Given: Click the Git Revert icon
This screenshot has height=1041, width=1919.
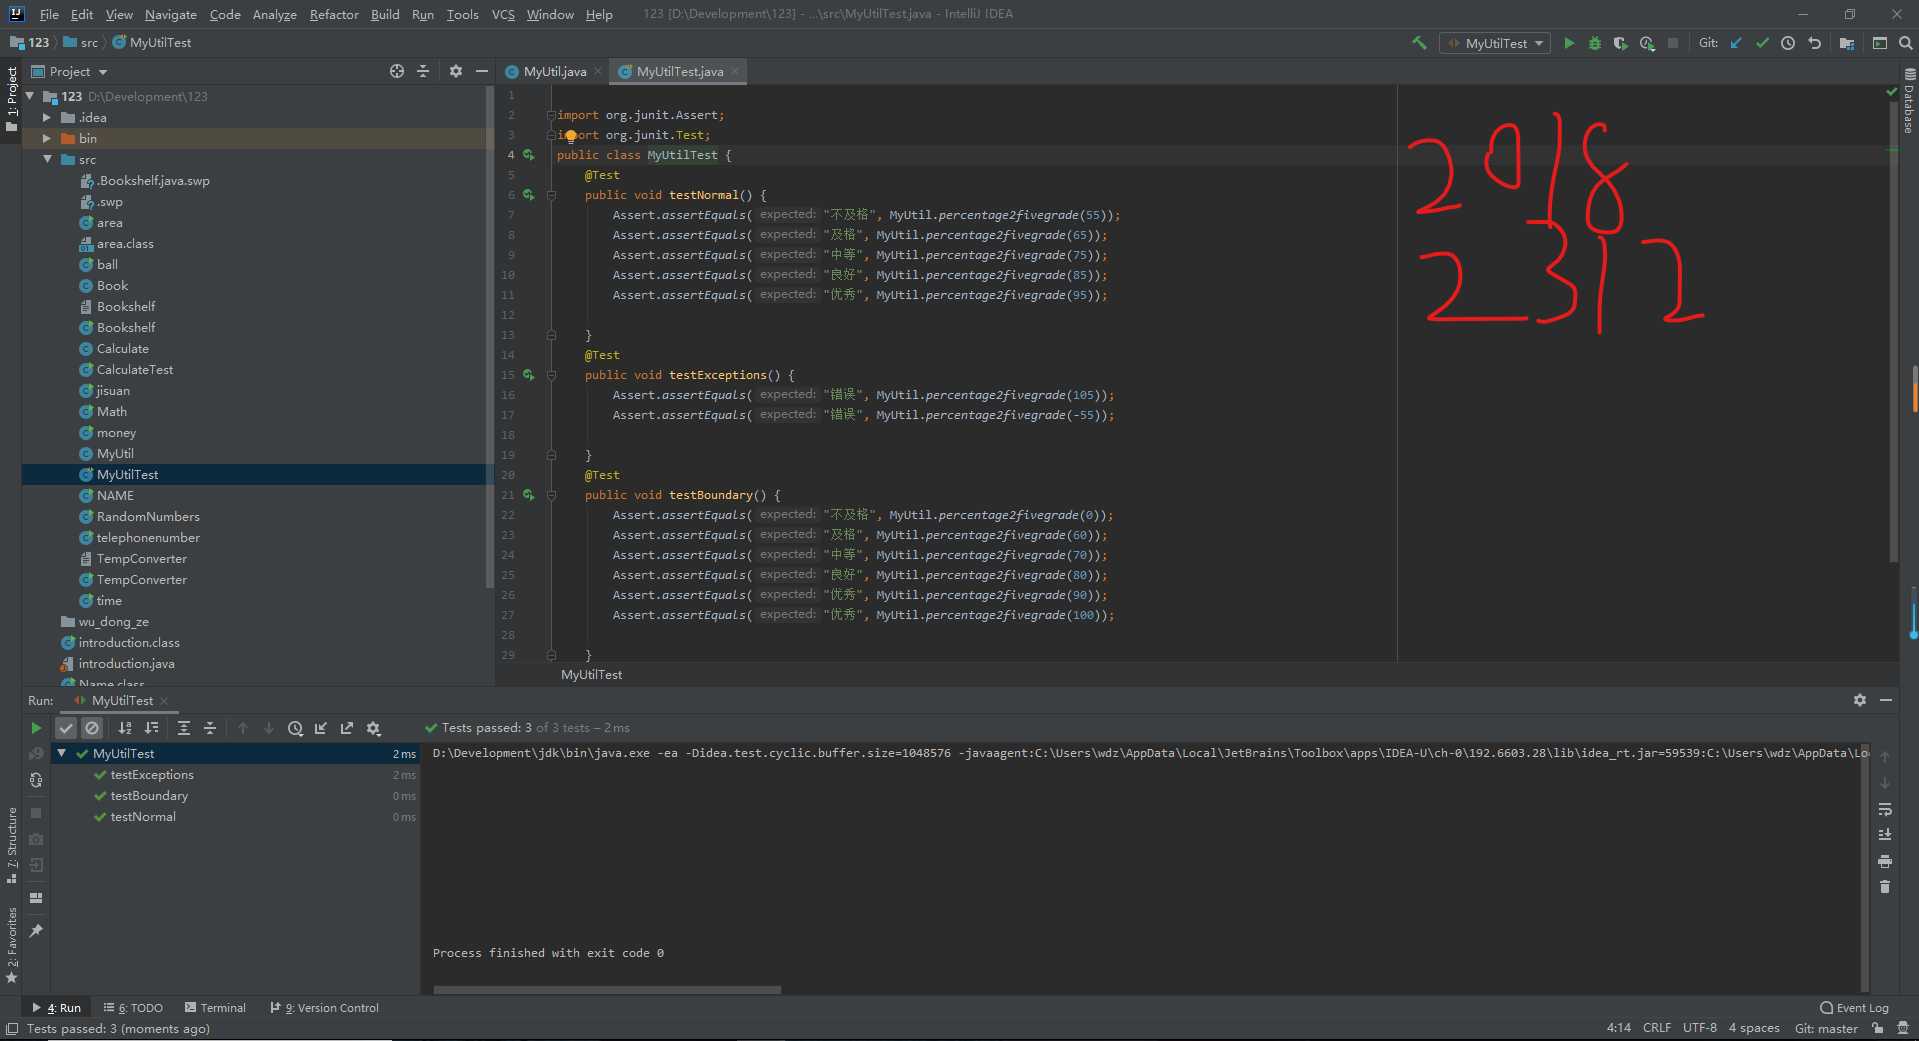Looking at the screenshot, I should pos(1814,43).
